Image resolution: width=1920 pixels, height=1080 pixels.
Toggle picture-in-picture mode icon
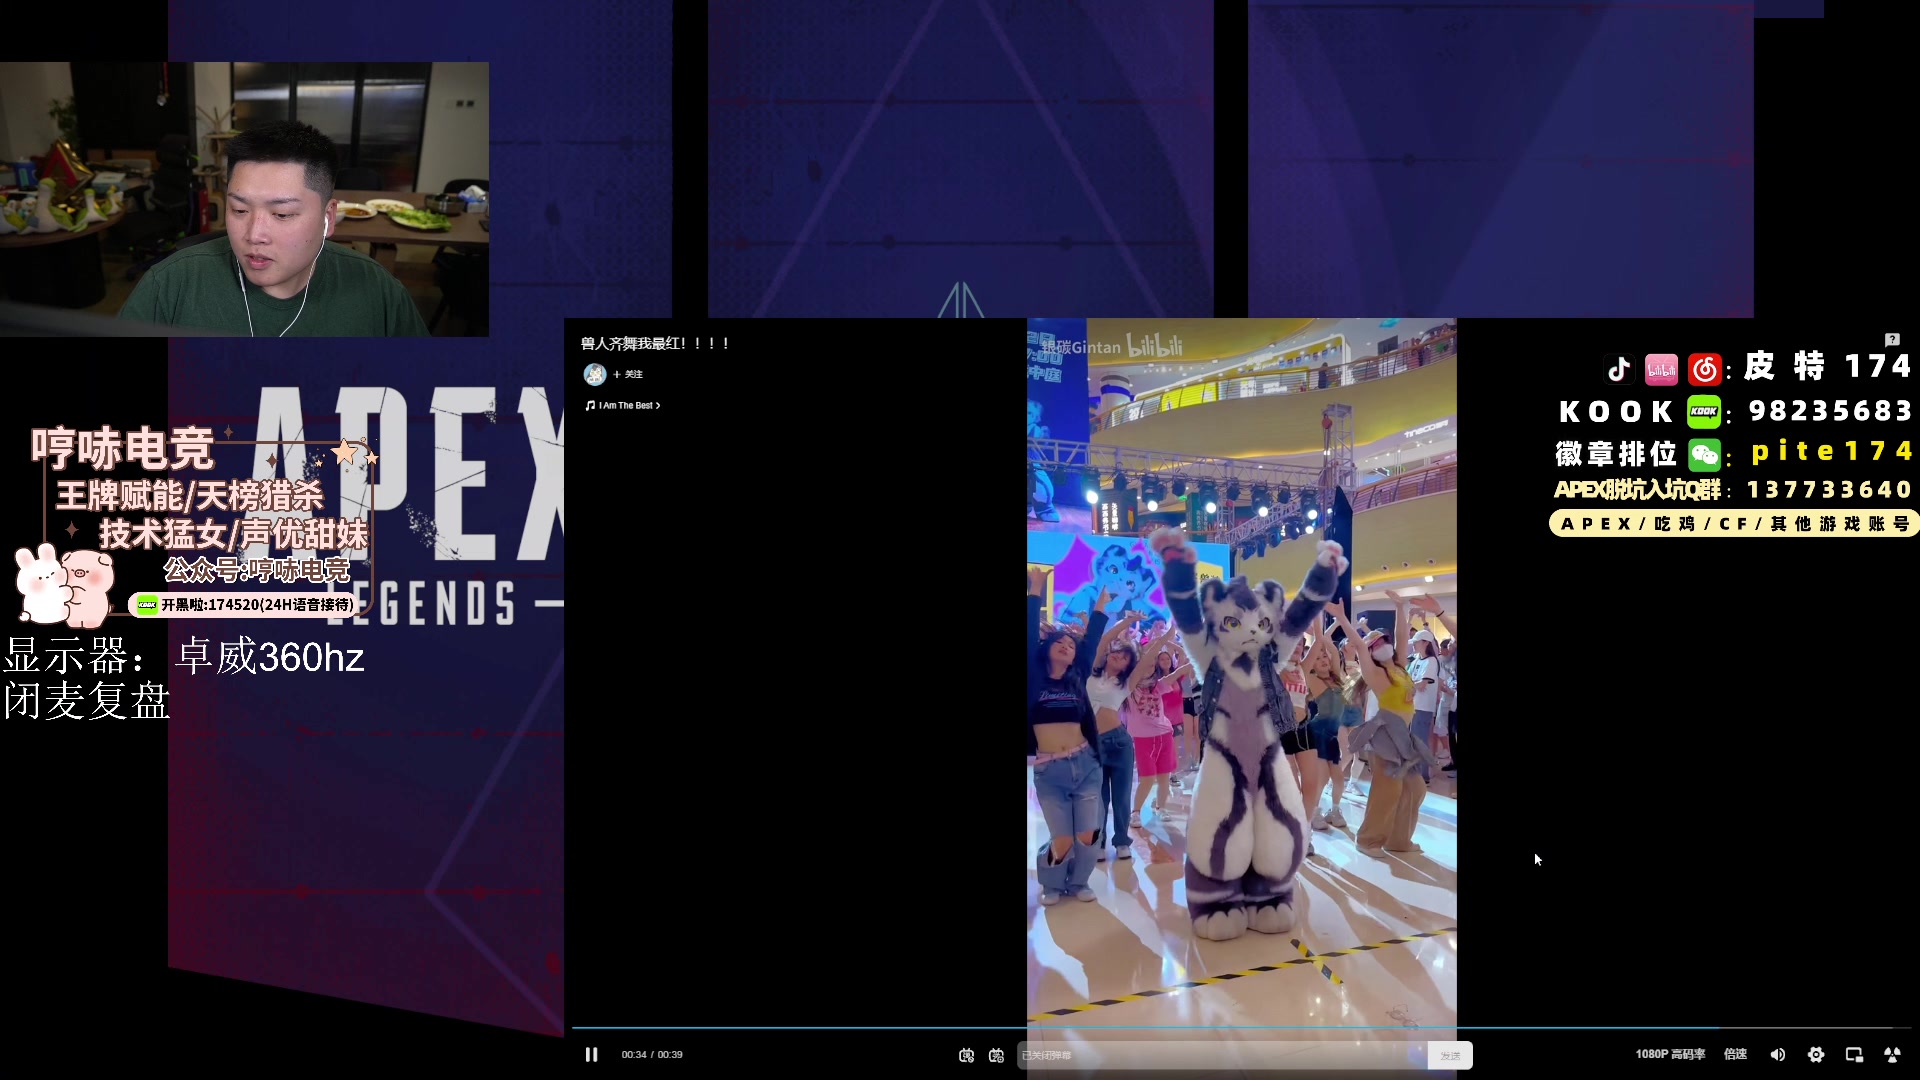click(1854, 1054)
